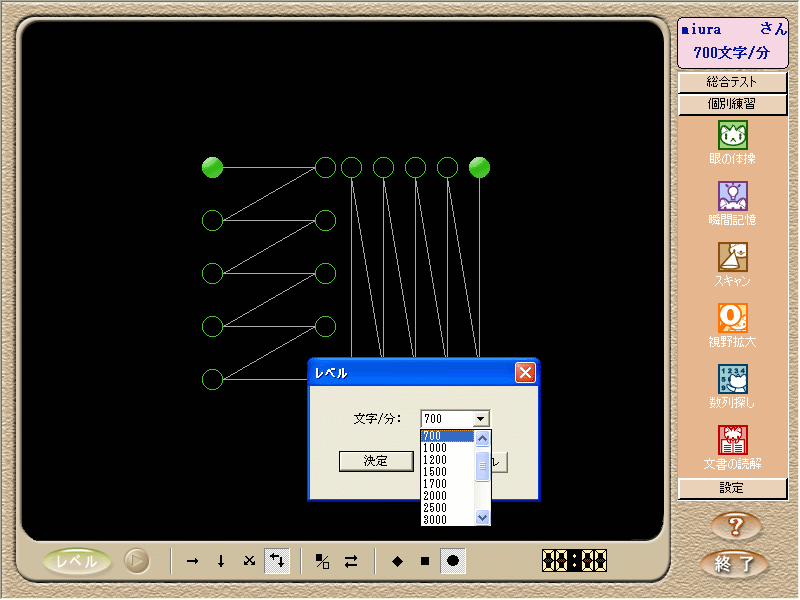Select the right arrow movement pattern

point(192,561)
